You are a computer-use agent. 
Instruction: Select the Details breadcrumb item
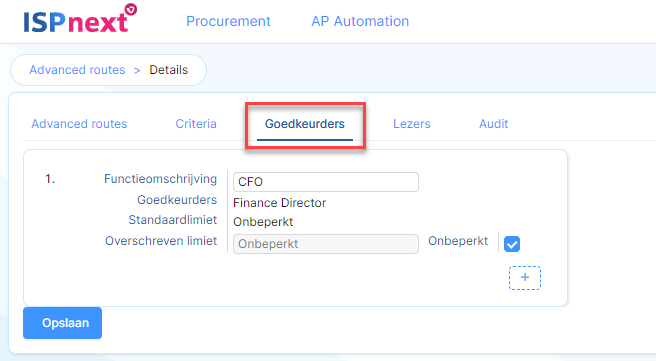point(169,70)
